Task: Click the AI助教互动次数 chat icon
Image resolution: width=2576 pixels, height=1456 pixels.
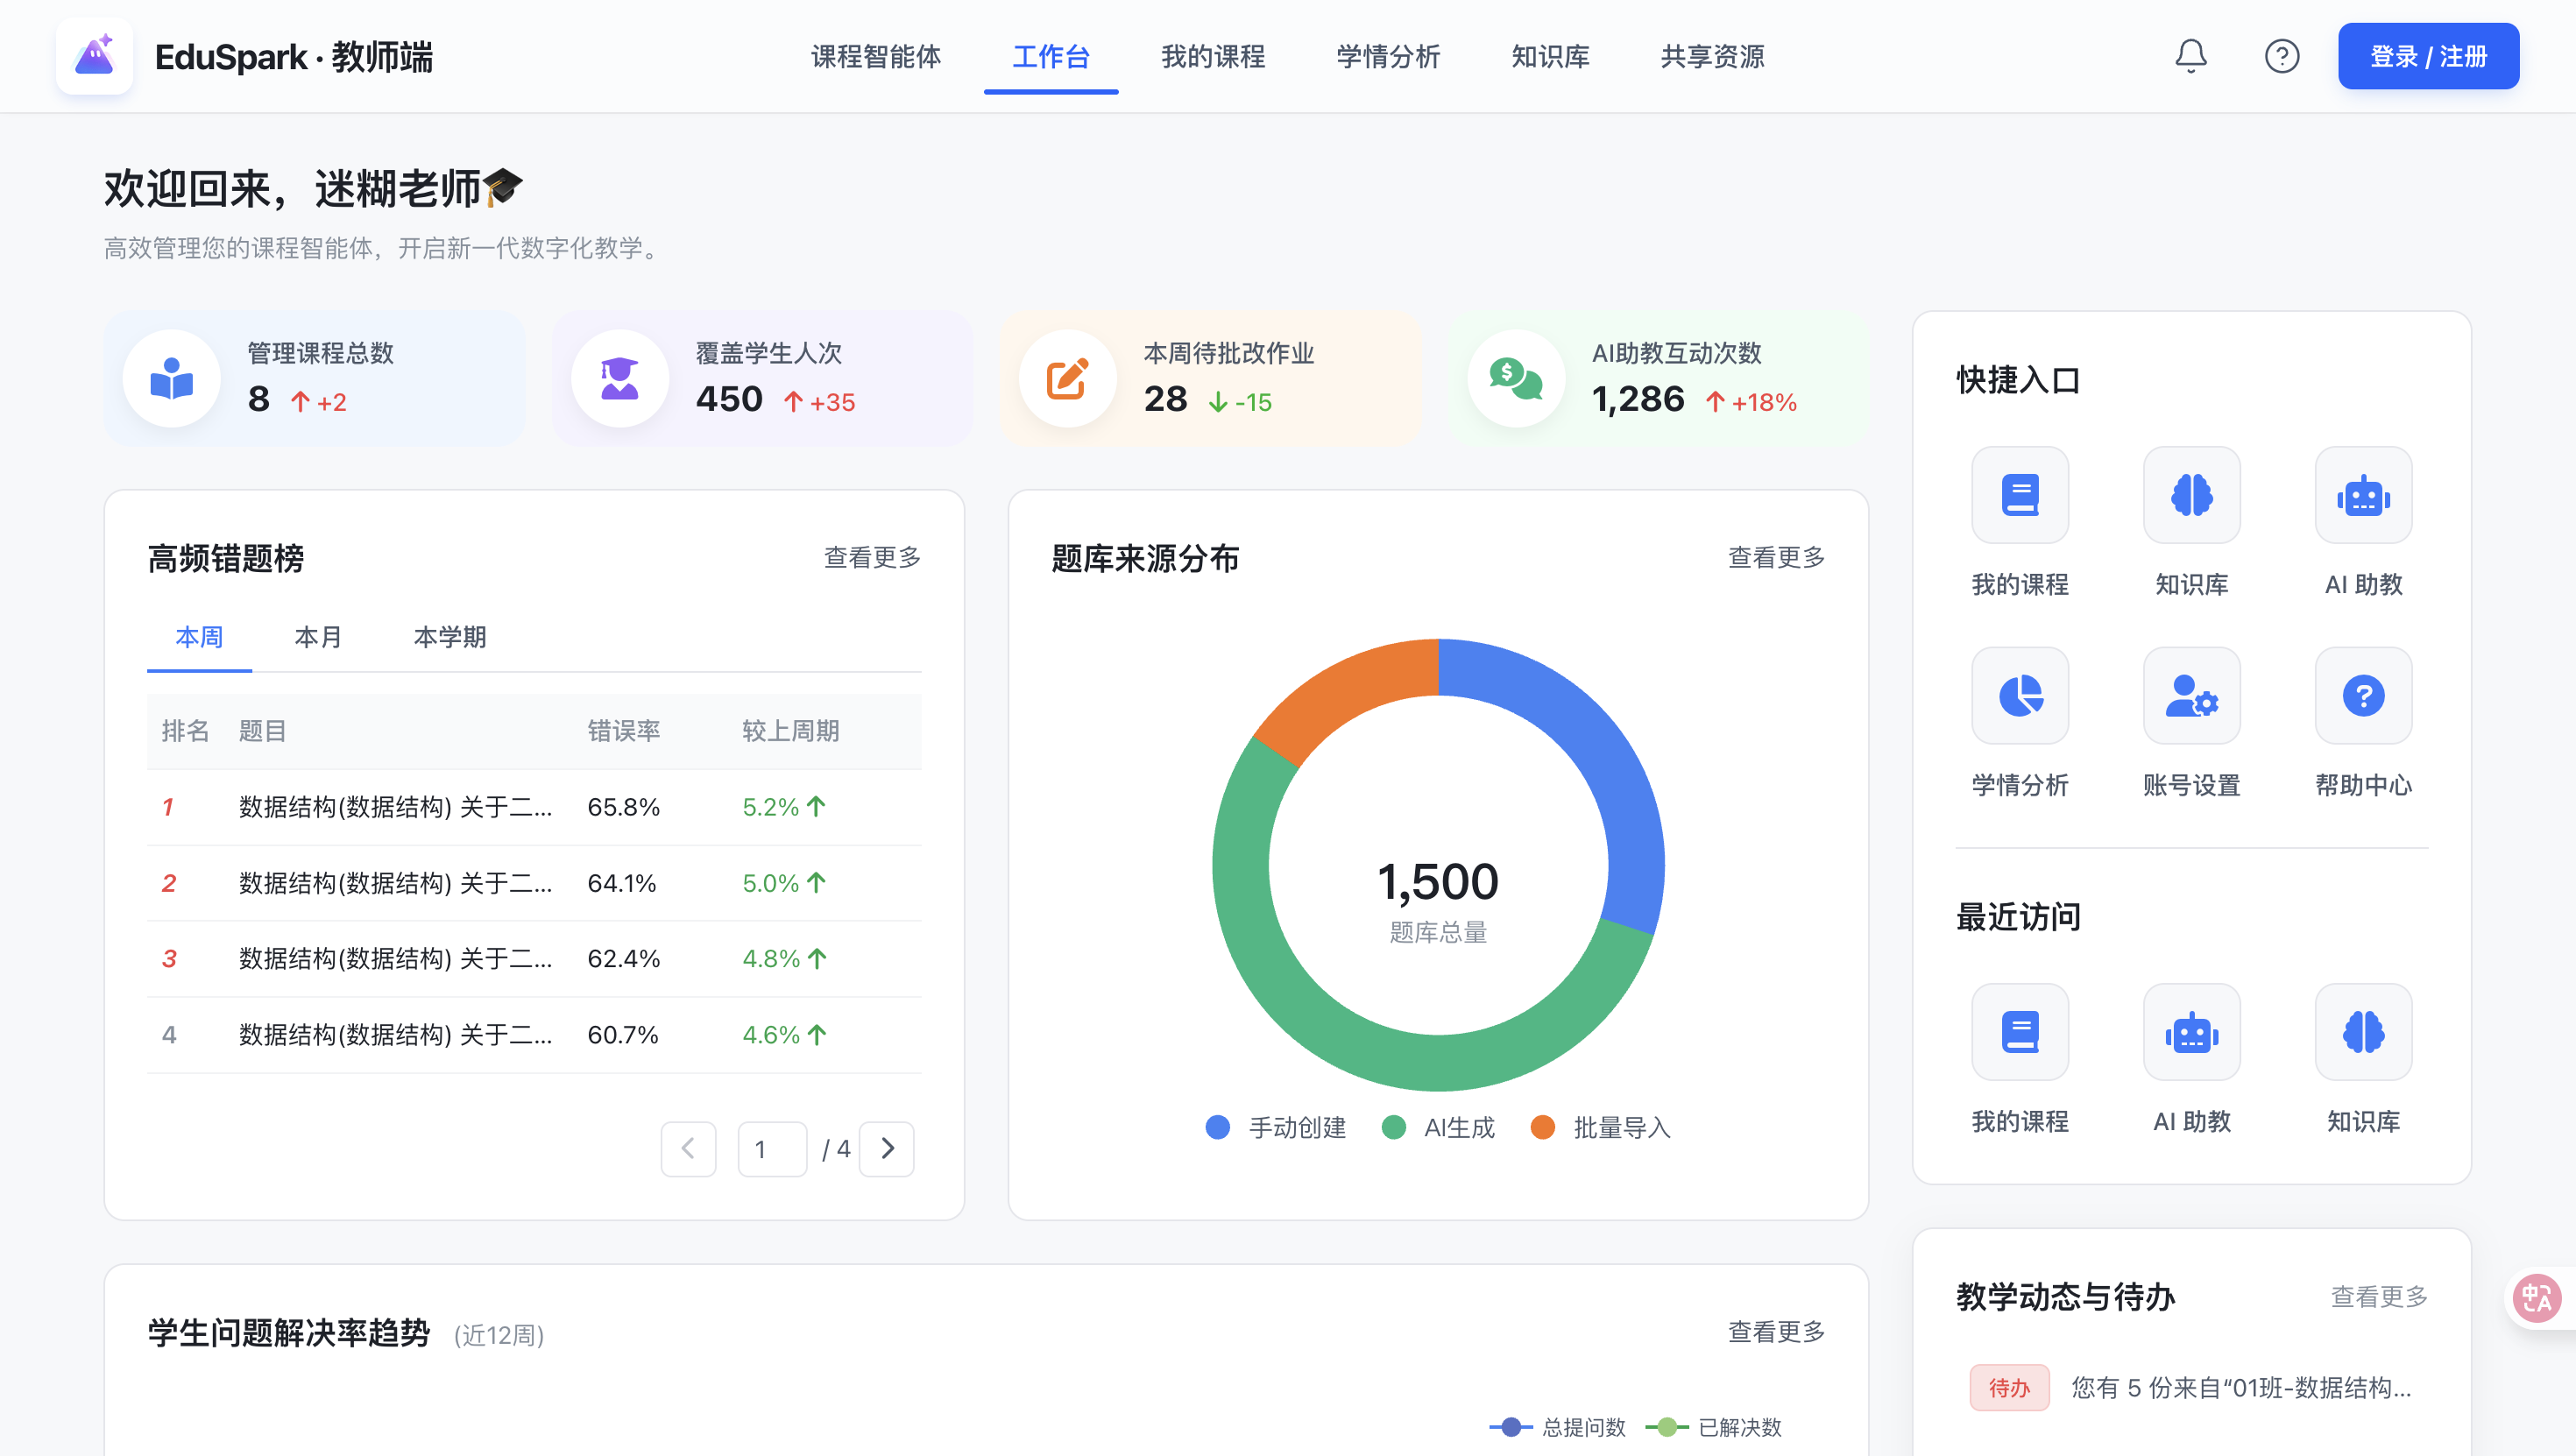Action: [x=1515, y=379]
